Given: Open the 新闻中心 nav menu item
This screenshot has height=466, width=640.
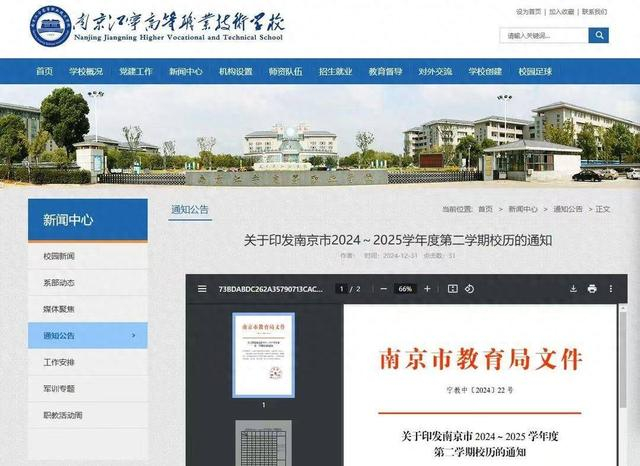Looking at the screenshot, I should [186, 71].
